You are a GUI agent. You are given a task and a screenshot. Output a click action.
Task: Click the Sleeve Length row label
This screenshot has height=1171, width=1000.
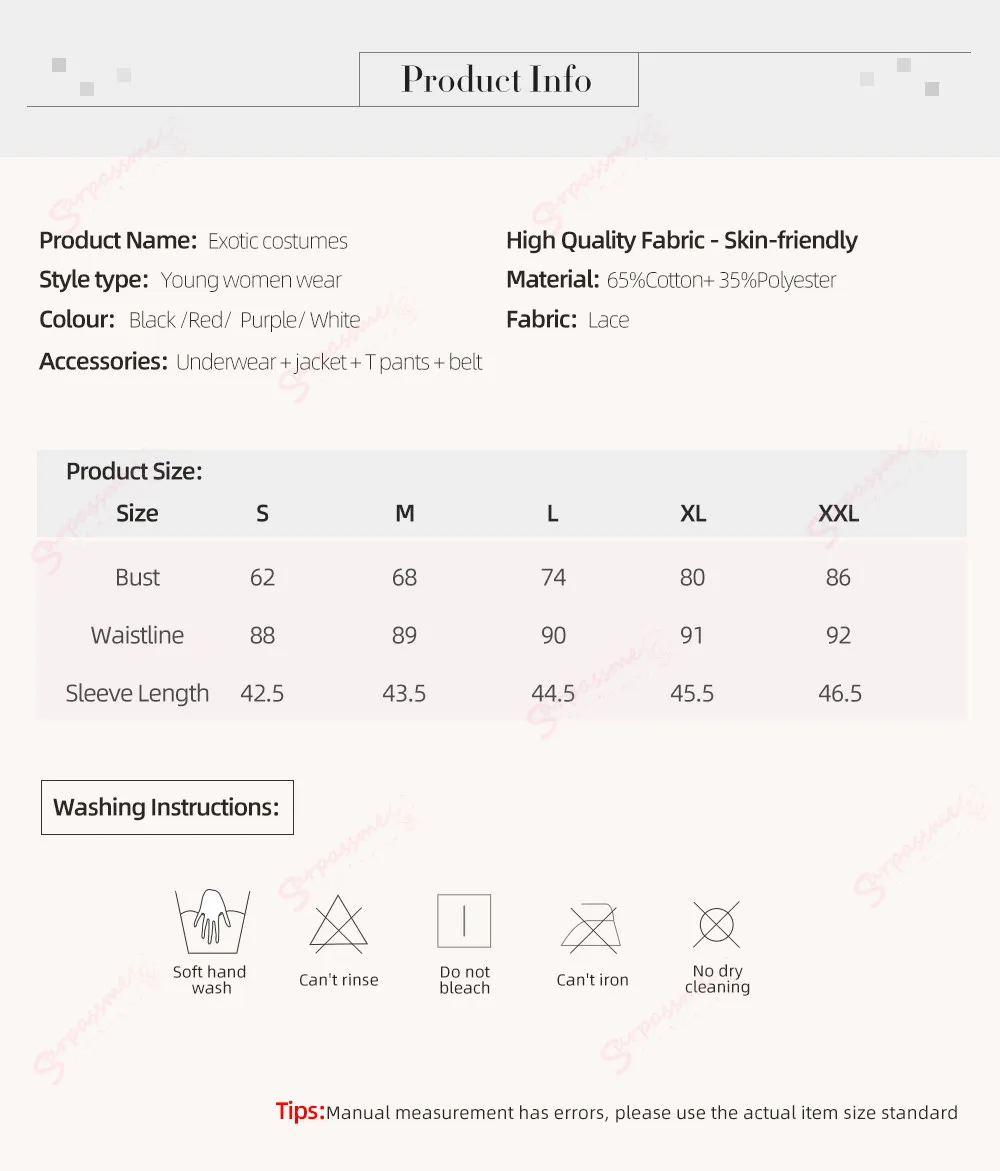[137, 694]
